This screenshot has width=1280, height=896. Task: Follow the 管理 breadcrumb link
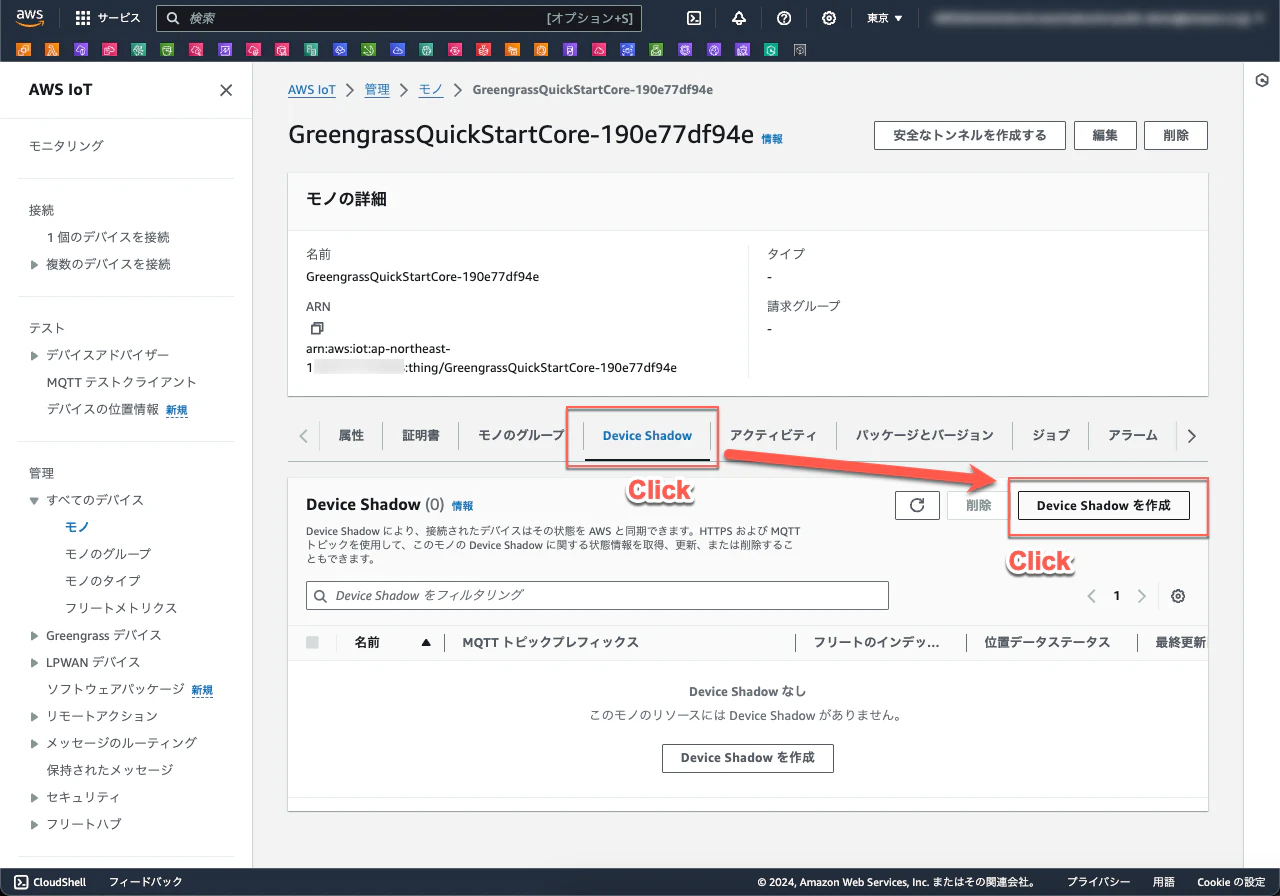click(x=377, y=90)
